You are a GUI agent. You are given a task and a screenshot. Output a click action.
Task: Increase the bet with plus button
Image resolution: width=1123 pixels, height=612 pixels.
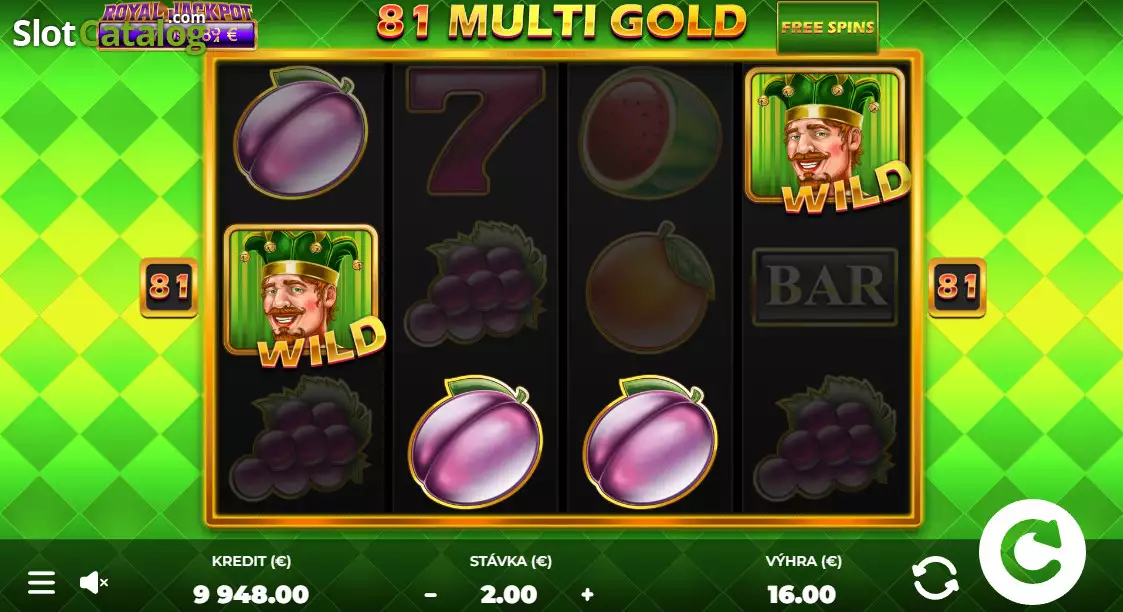pos(587,595)
